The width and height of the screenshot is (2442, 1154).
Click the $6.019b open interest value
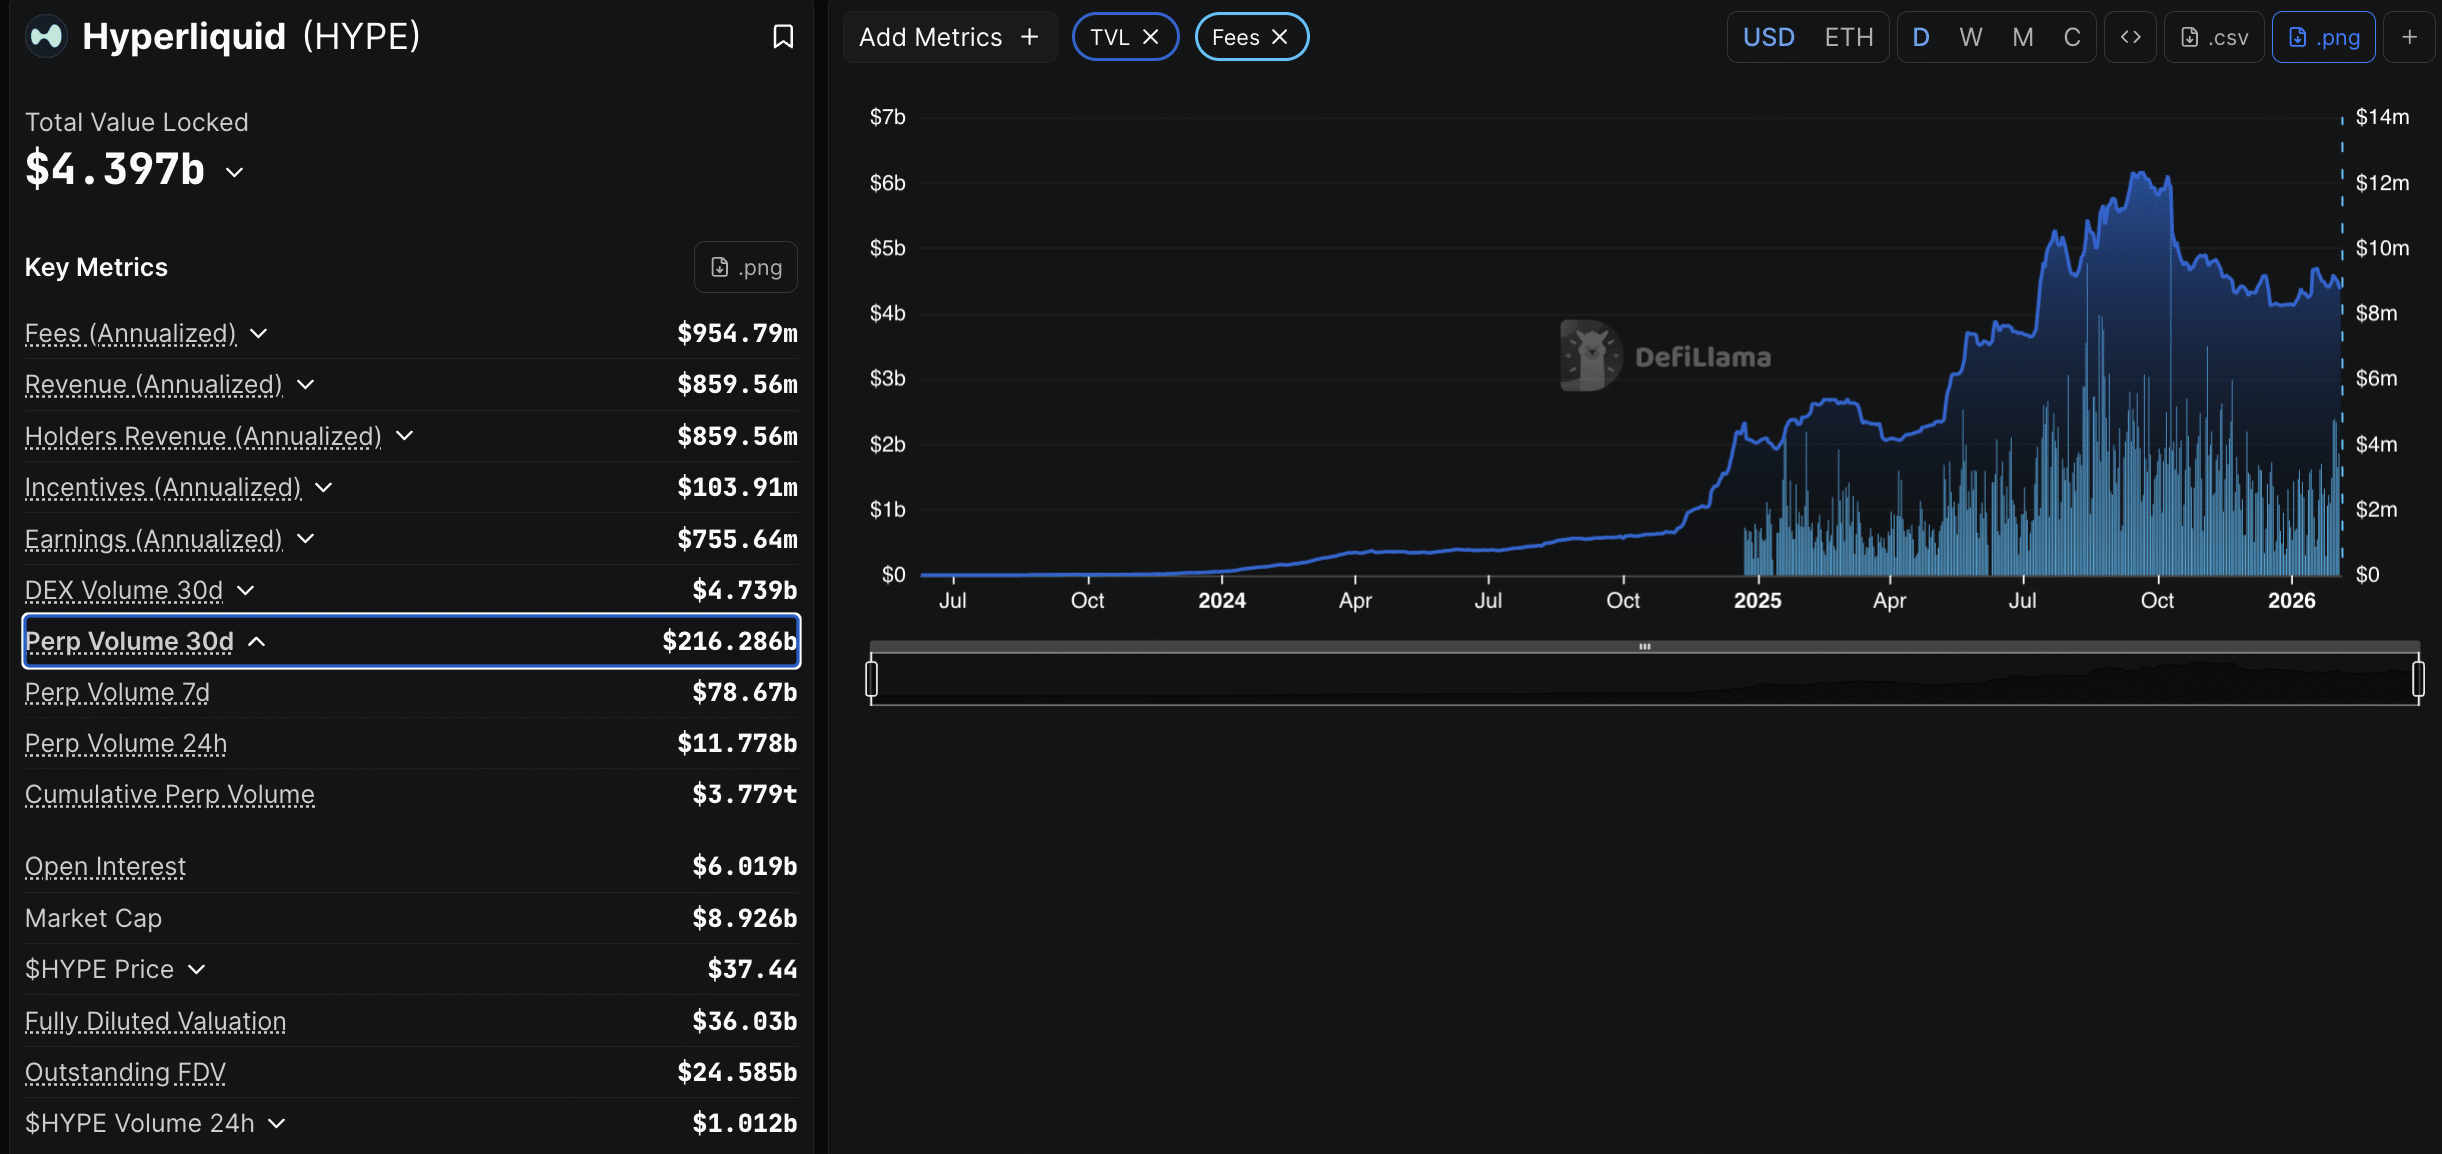pyautogui.click(x=744, y=866)
